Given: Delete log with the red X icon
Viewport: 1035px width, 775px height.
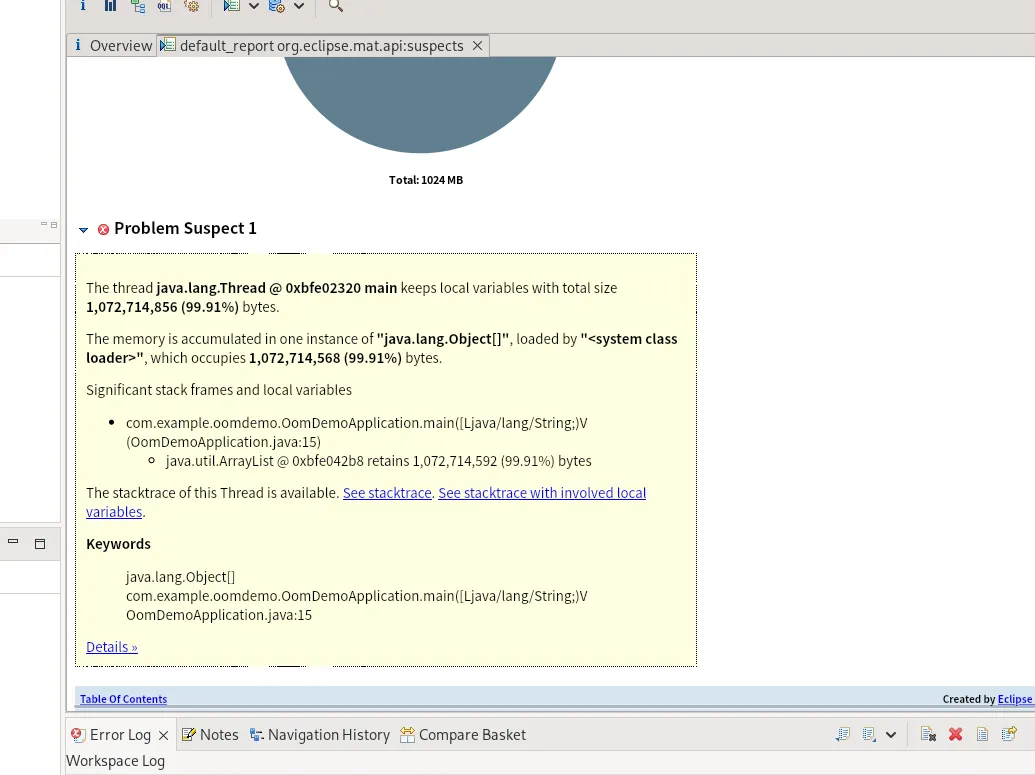Looking at the screenshot, I should click(x=955, y=735).
